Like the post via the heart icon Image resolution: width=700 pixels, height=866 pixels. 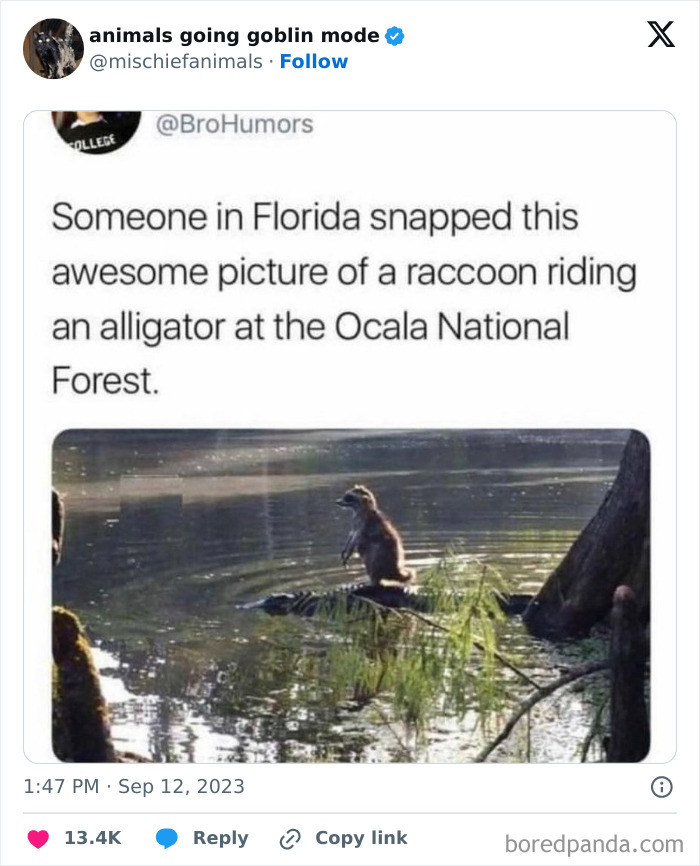click(36, 838)
